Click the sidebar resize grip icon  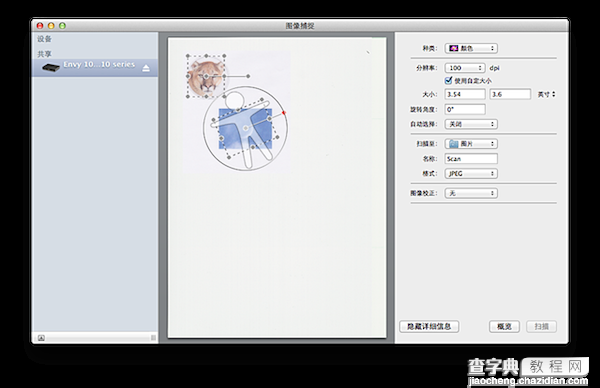click(x=153, y=337)
